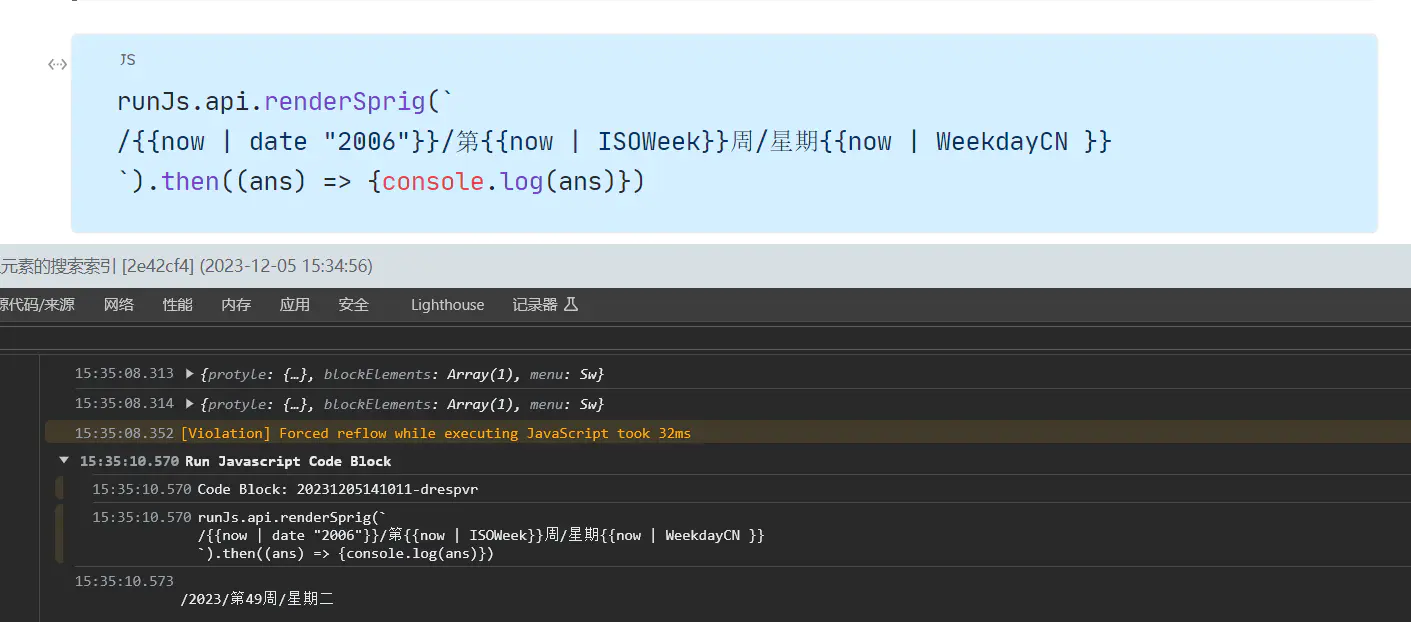The height and width of the screenshot is (622, 1411).
Task: Go to the 安全 (Security) tab
Action: 354,305
